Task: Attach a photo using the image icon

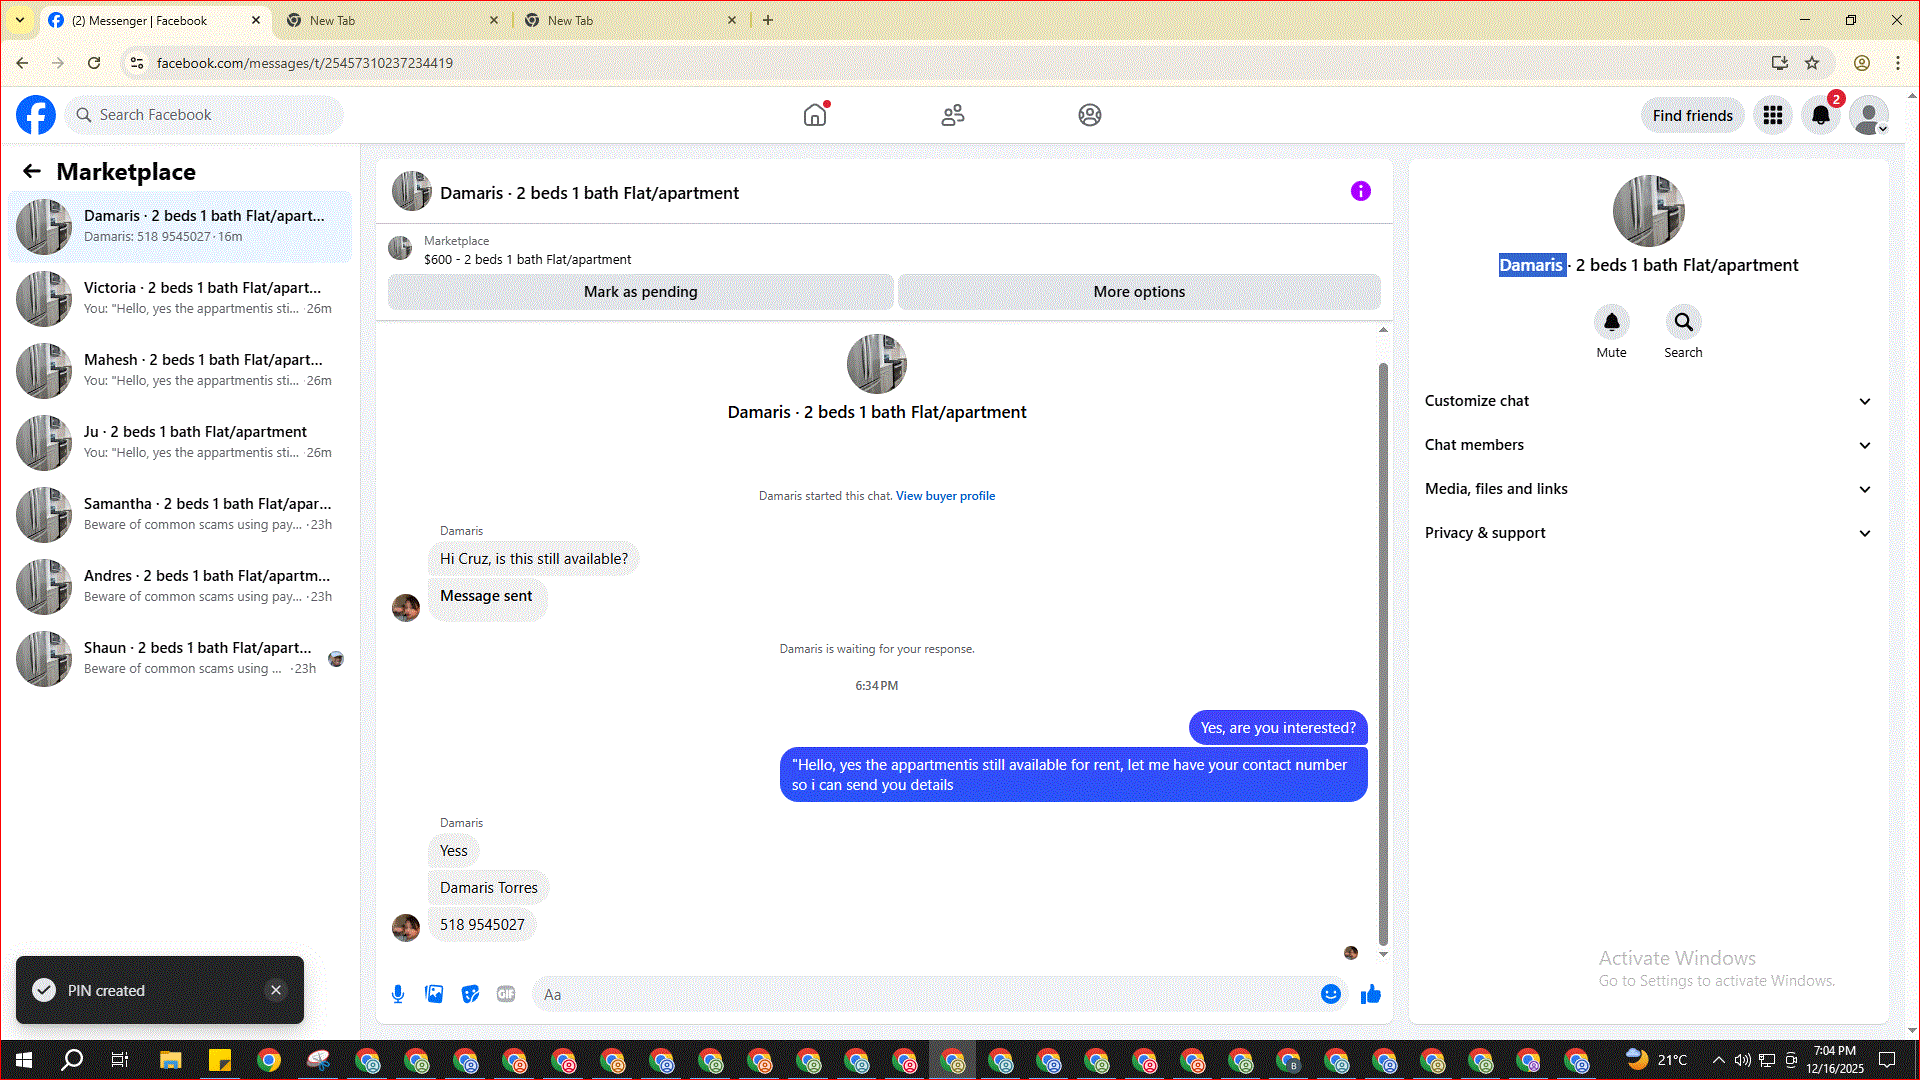Action: pyautogui.click(x=434, y=994)
